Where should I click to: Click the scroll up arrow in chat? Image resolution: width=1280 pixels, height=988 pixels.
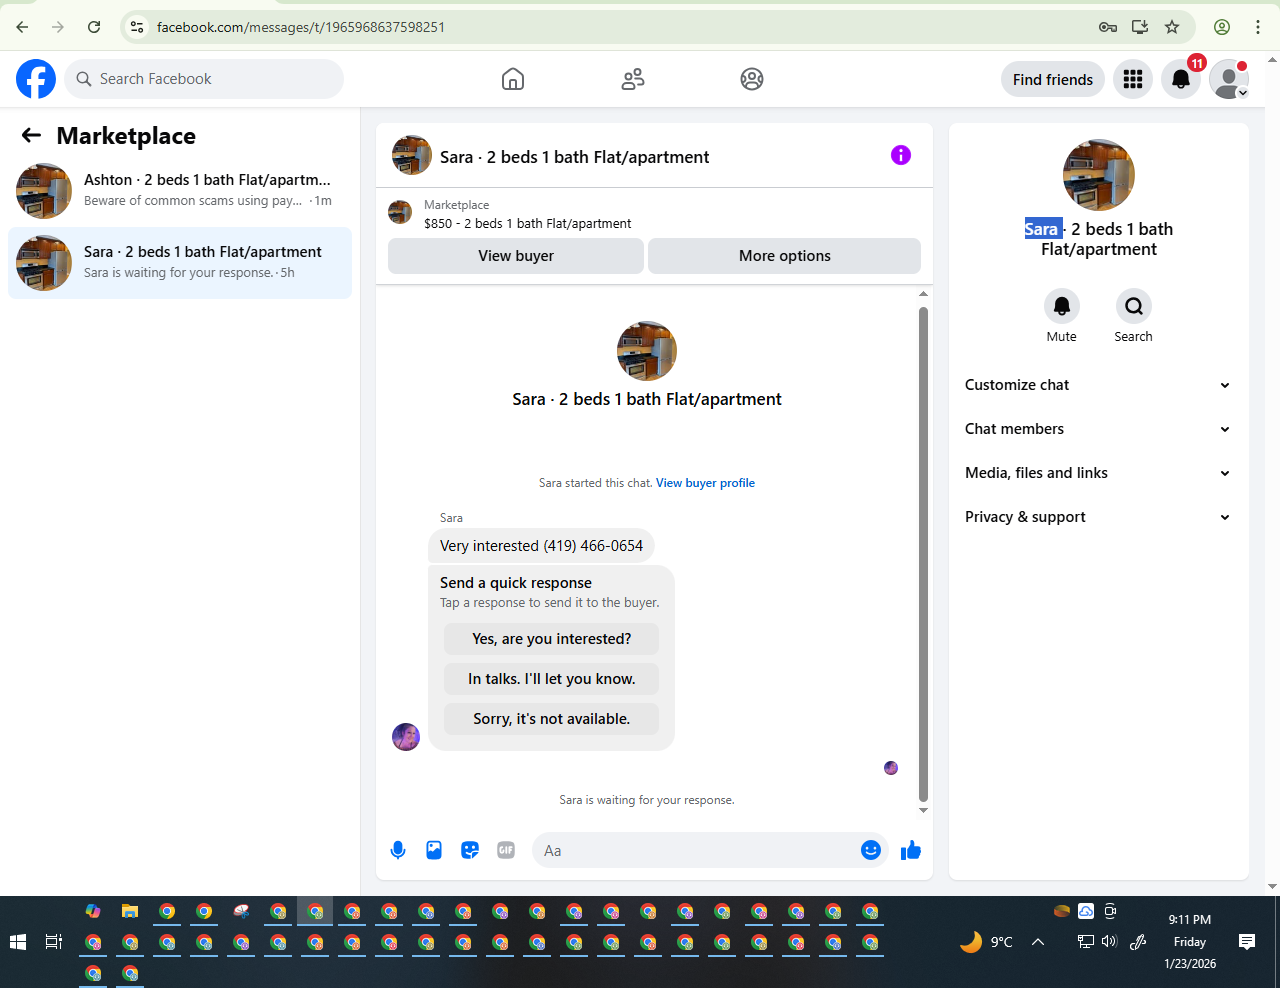[923, 294]
